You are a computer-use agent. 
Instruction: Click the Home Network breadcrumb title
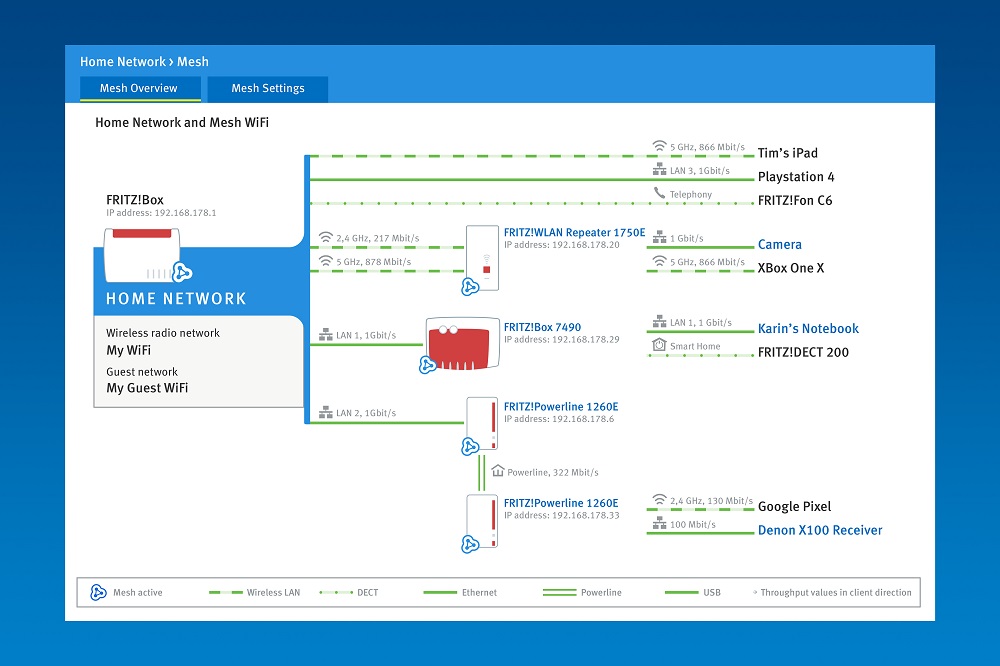click(x=122, y=62)
